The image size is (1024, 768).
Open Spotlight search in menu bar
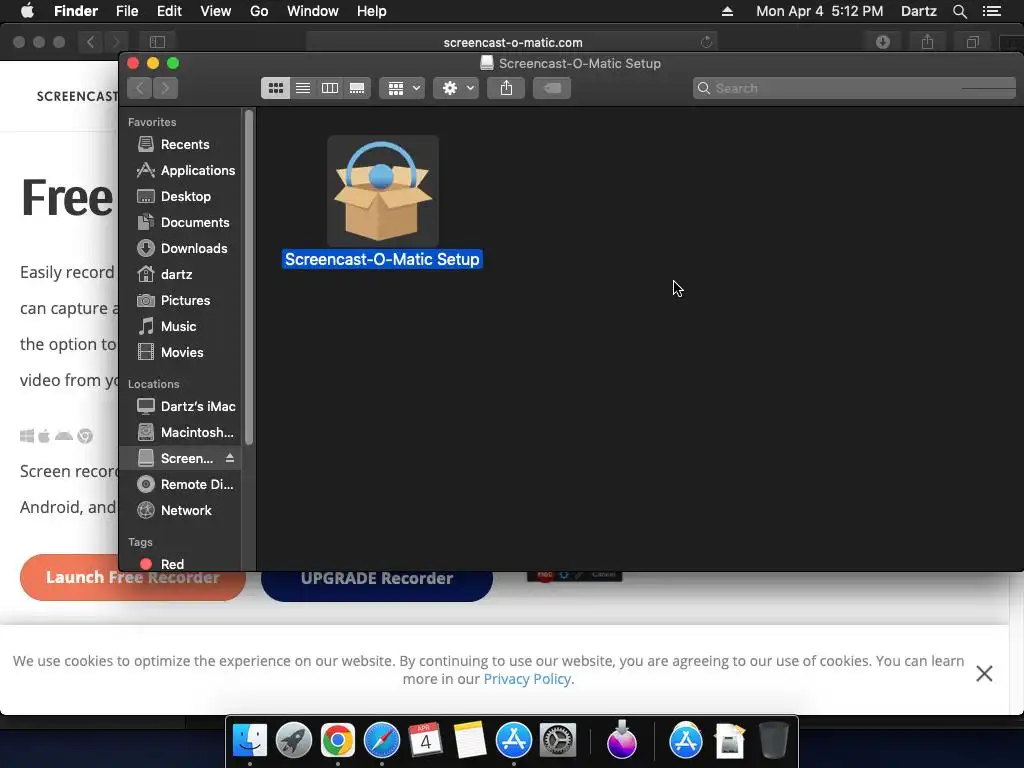point(959,11)
